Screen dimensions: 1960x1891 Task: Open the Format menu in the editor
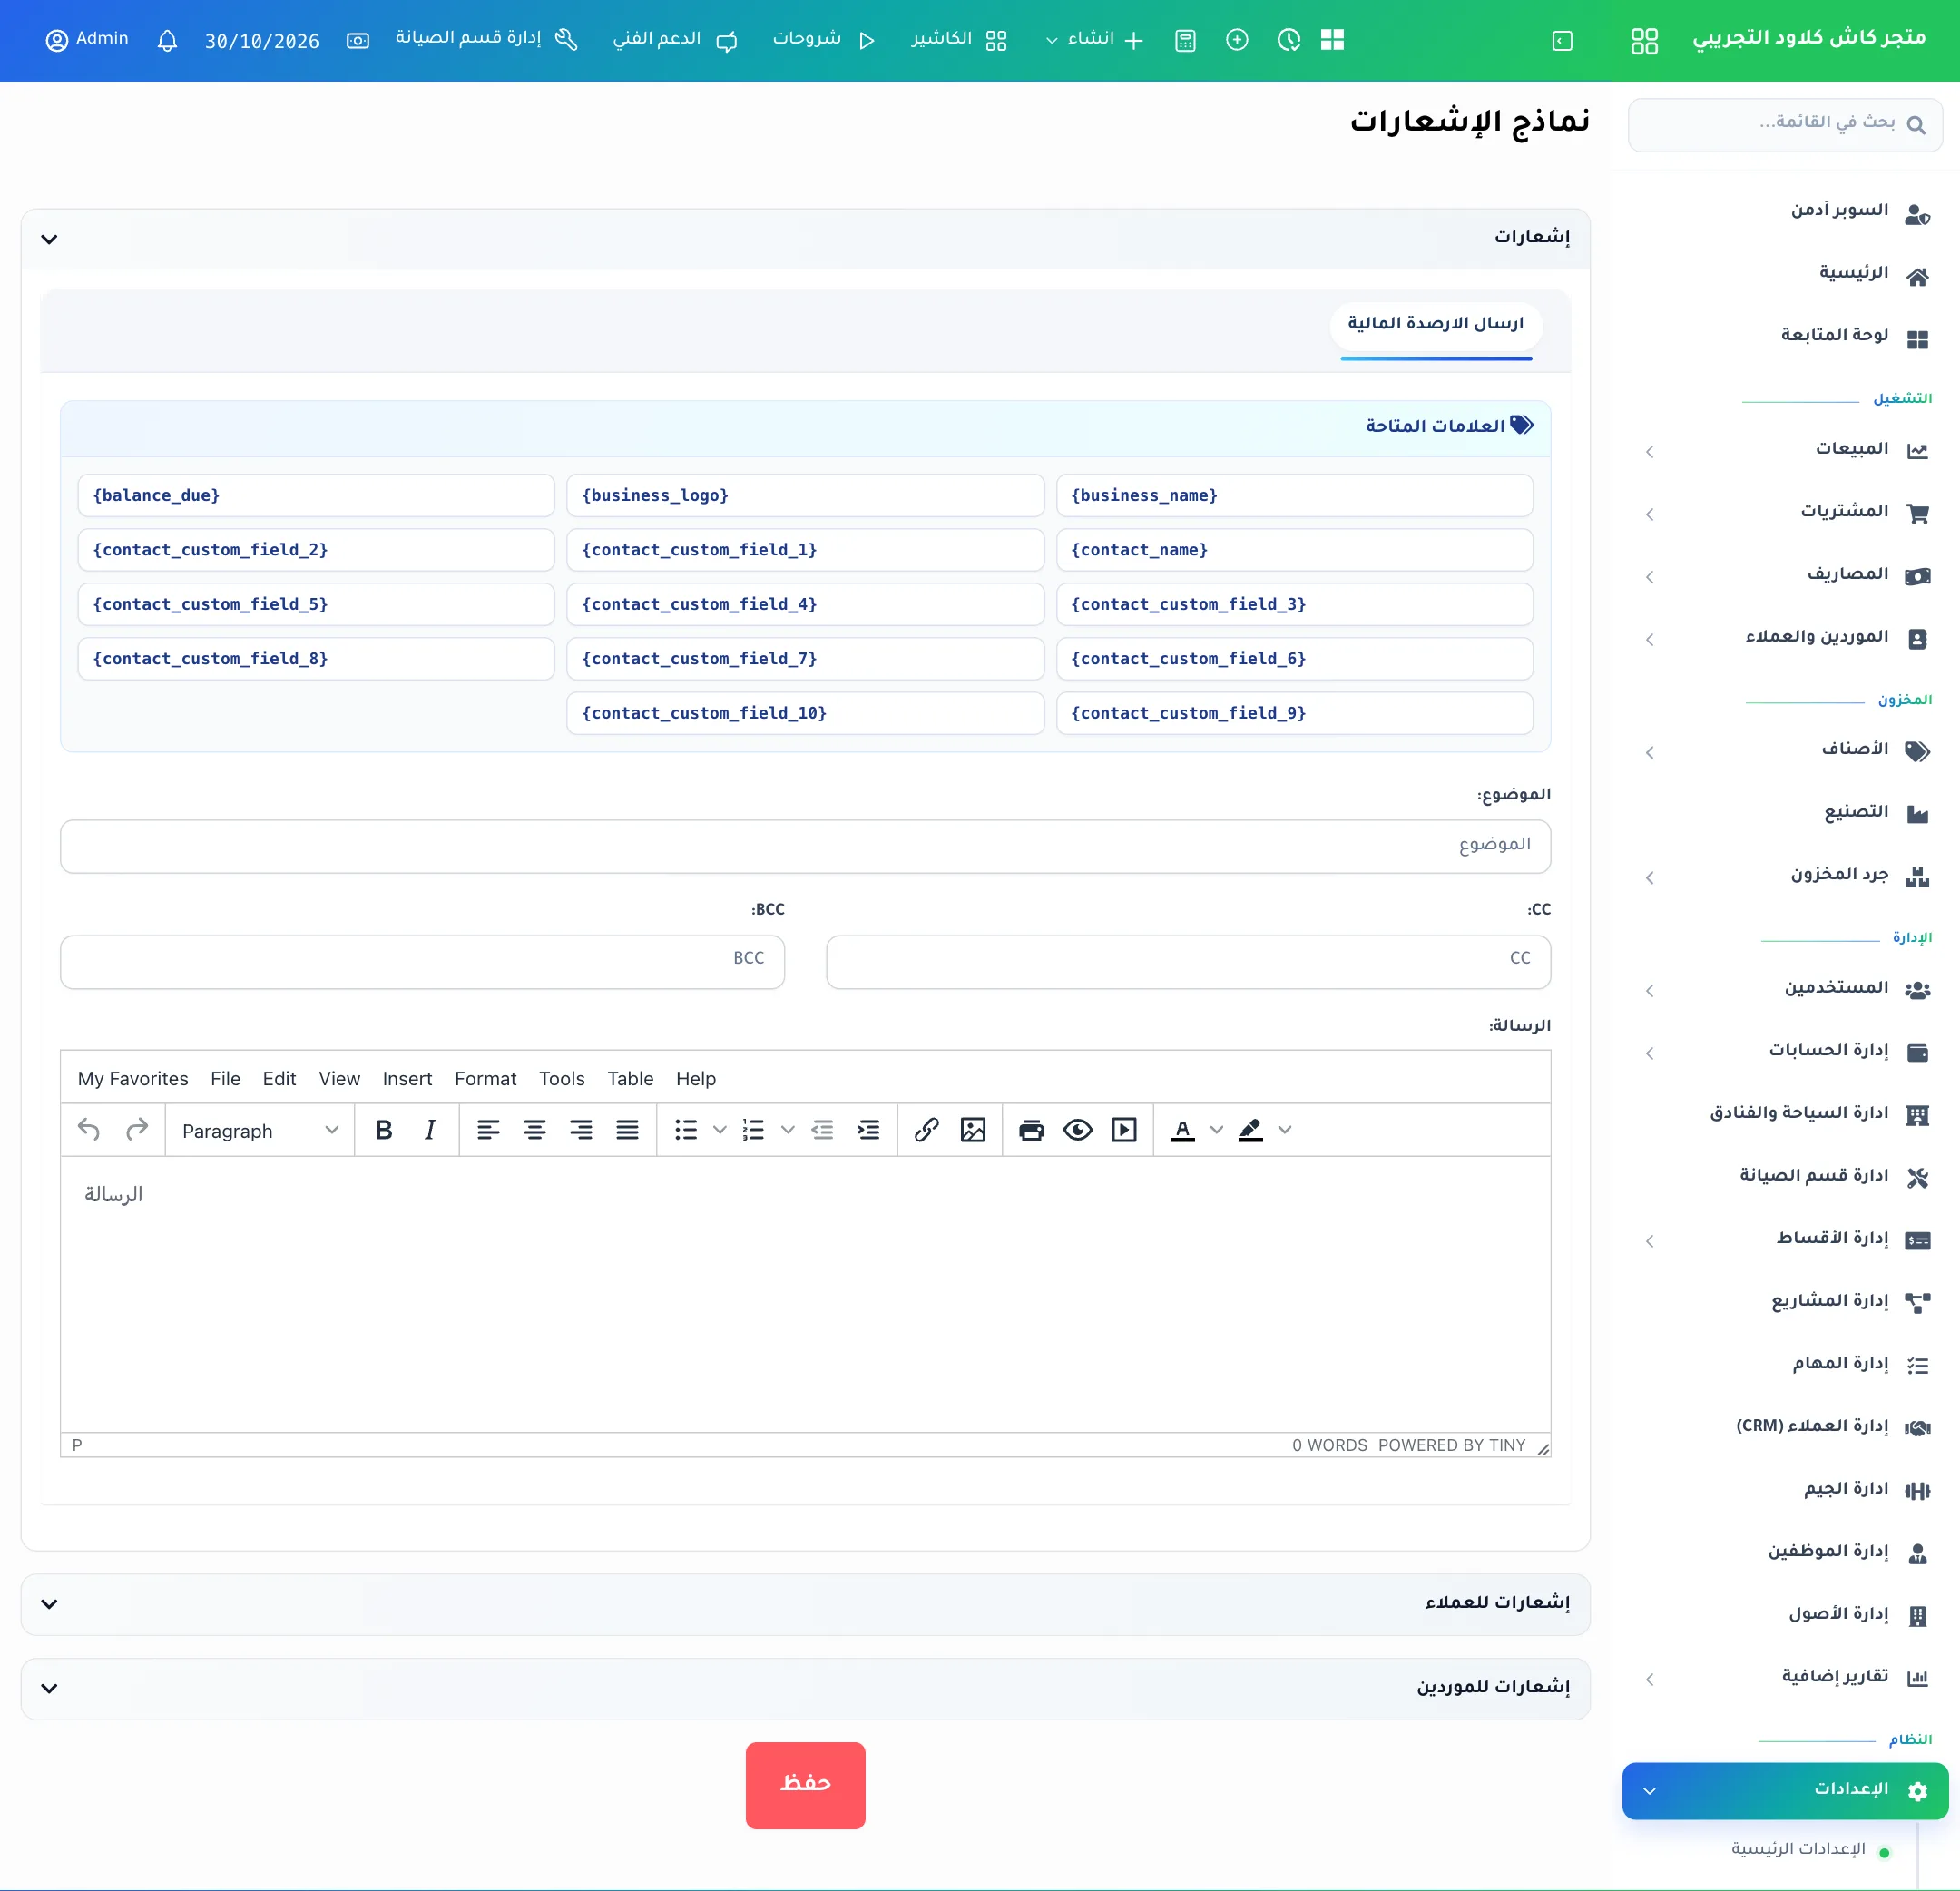click(485, 1079)
